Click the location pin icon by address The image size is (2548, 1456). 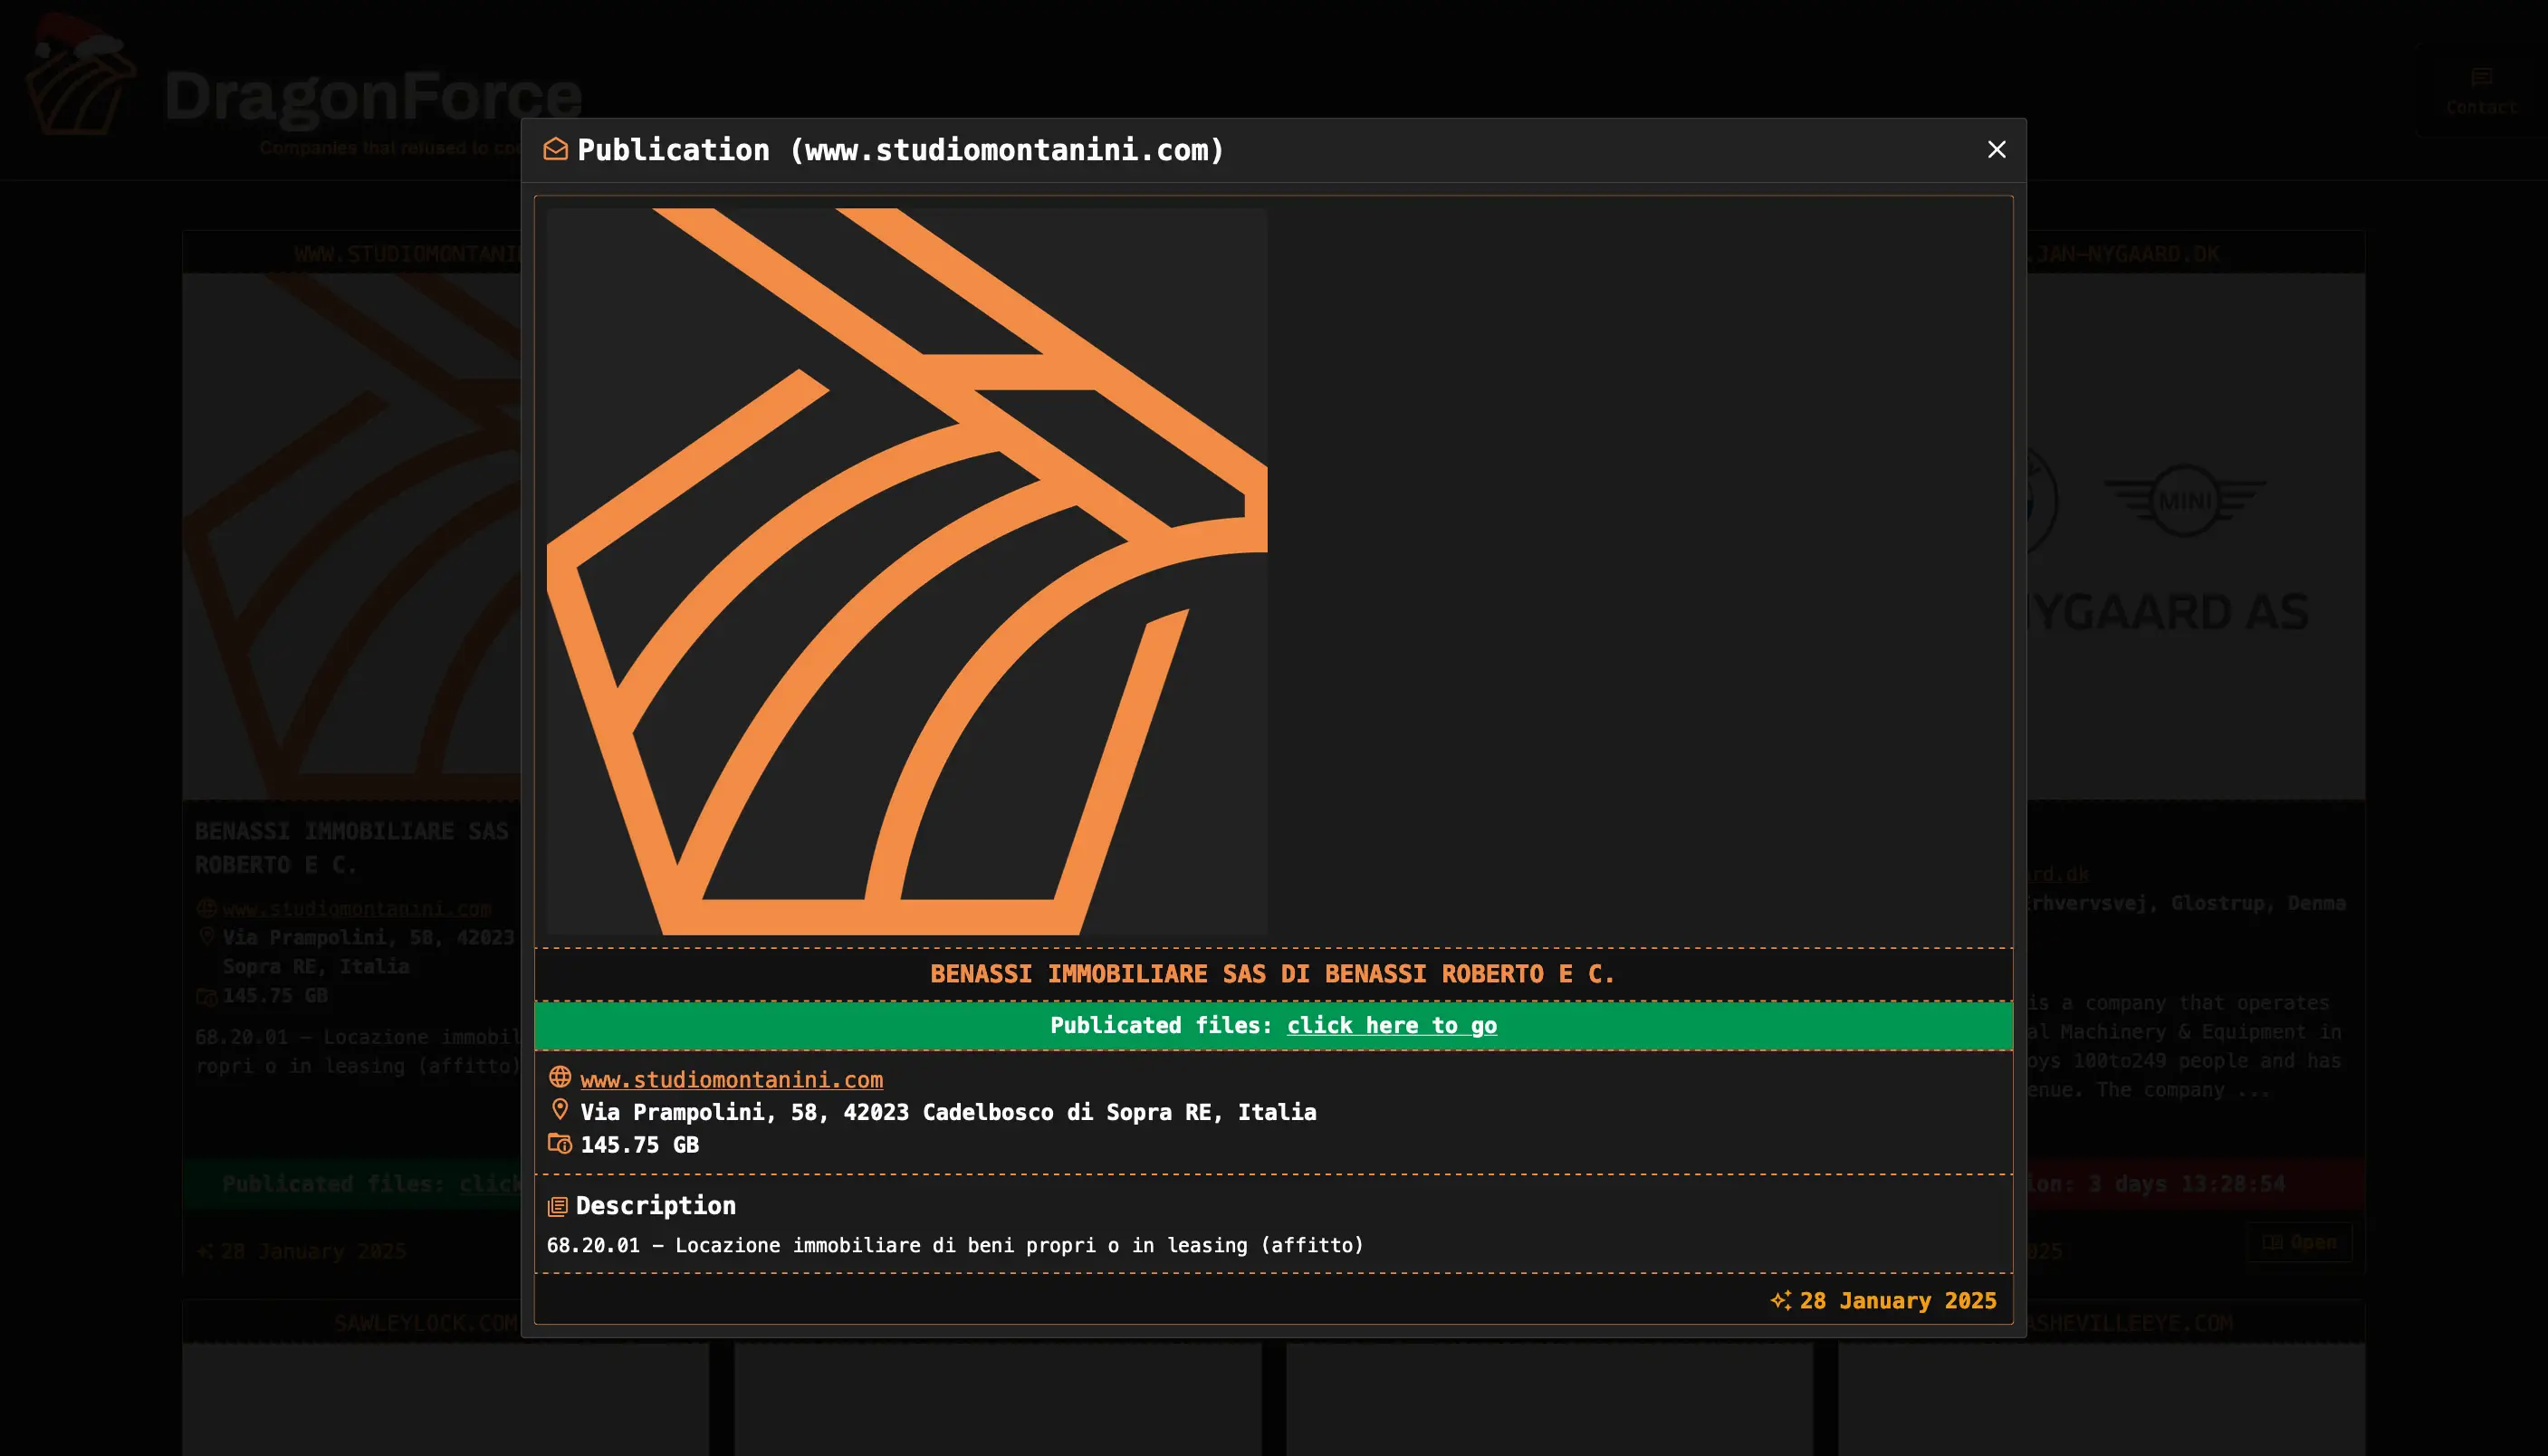click(x=560, y=1110)
